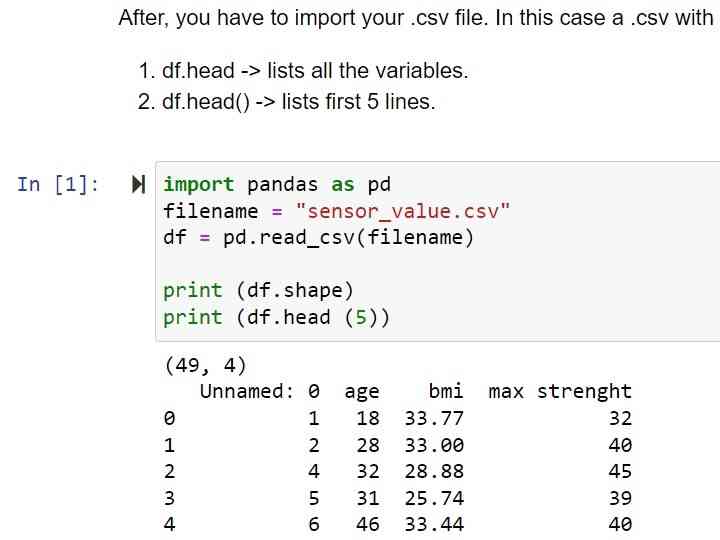This screenshot has height=540, width=720.
Task: Click the "sensor_value.csv" string in code
Action: 403,211
